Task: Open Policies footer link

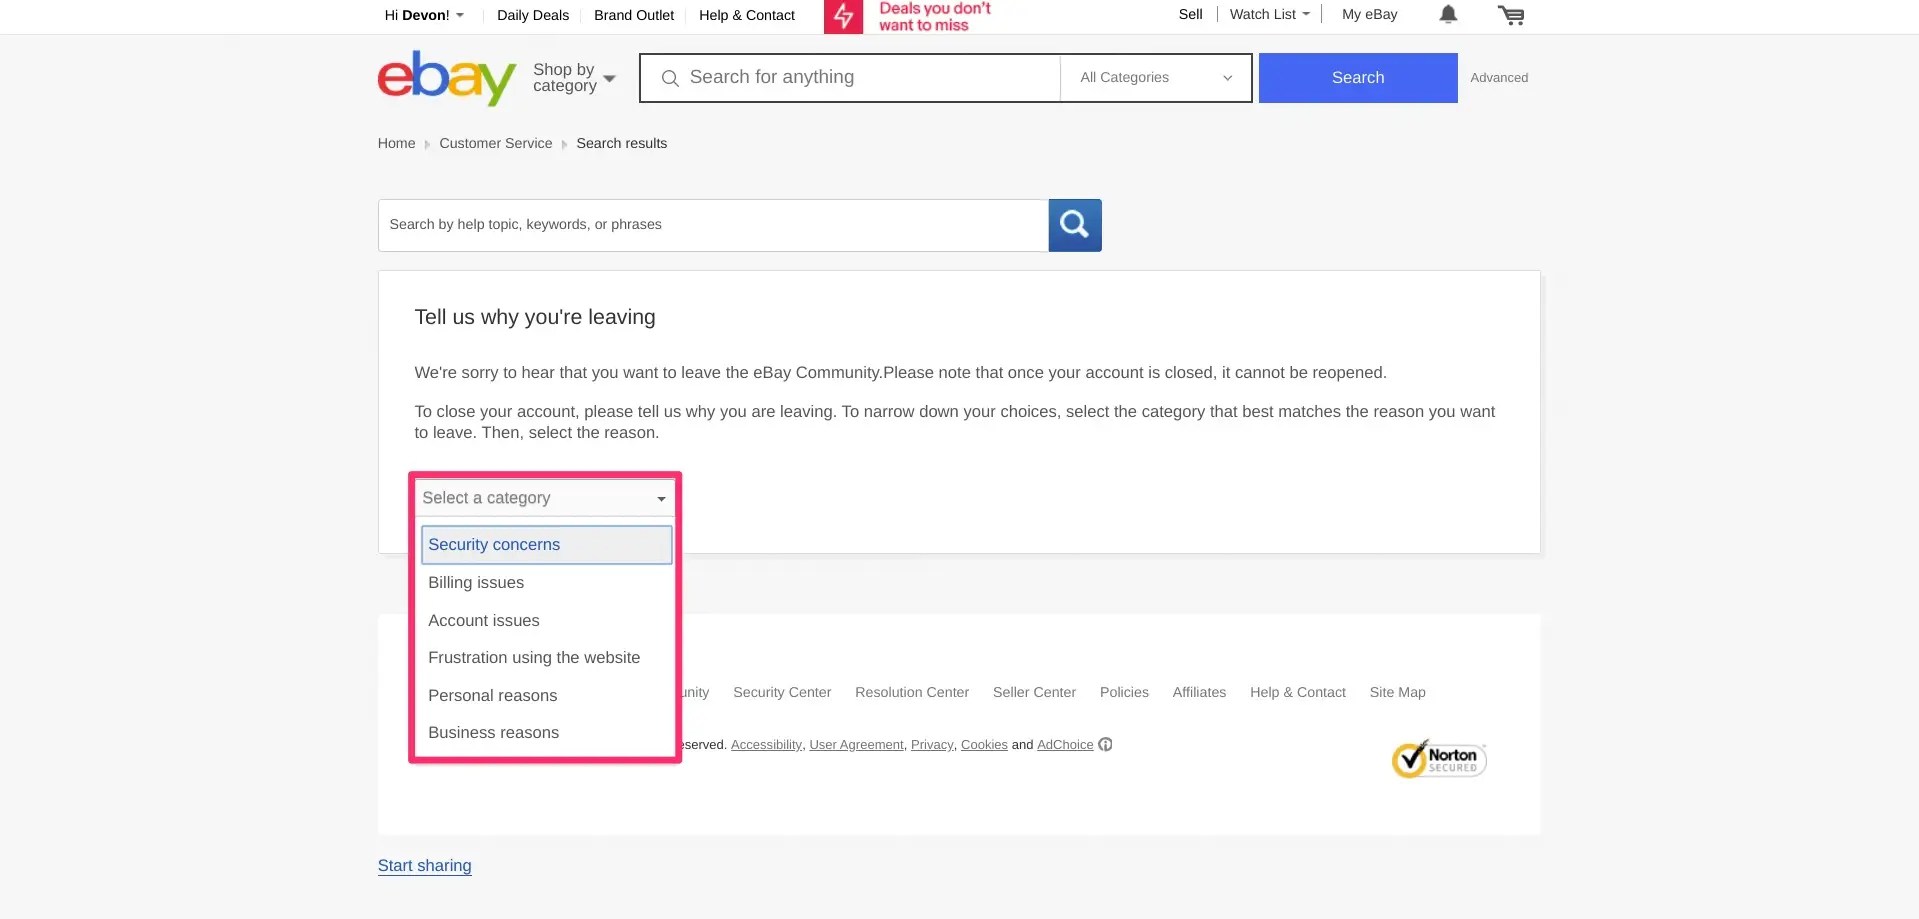Action: pyautogui.click(x=1124, y=692)
